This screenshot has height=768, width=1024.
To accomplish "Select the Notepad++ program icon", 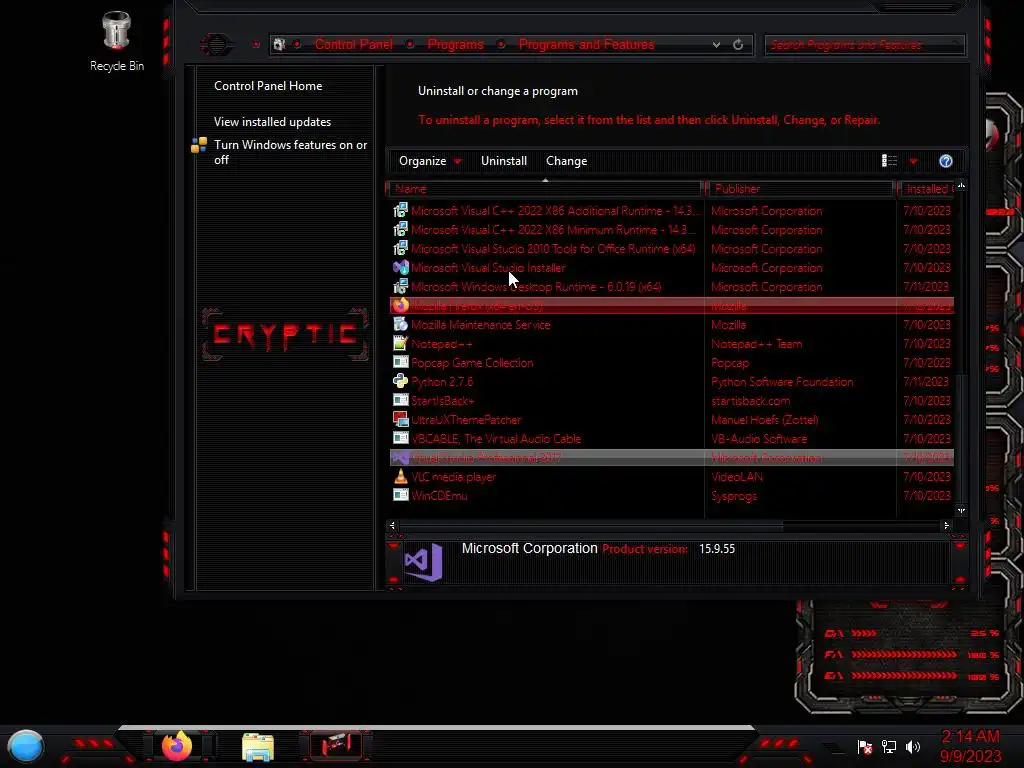I will (x=400, y=343).
